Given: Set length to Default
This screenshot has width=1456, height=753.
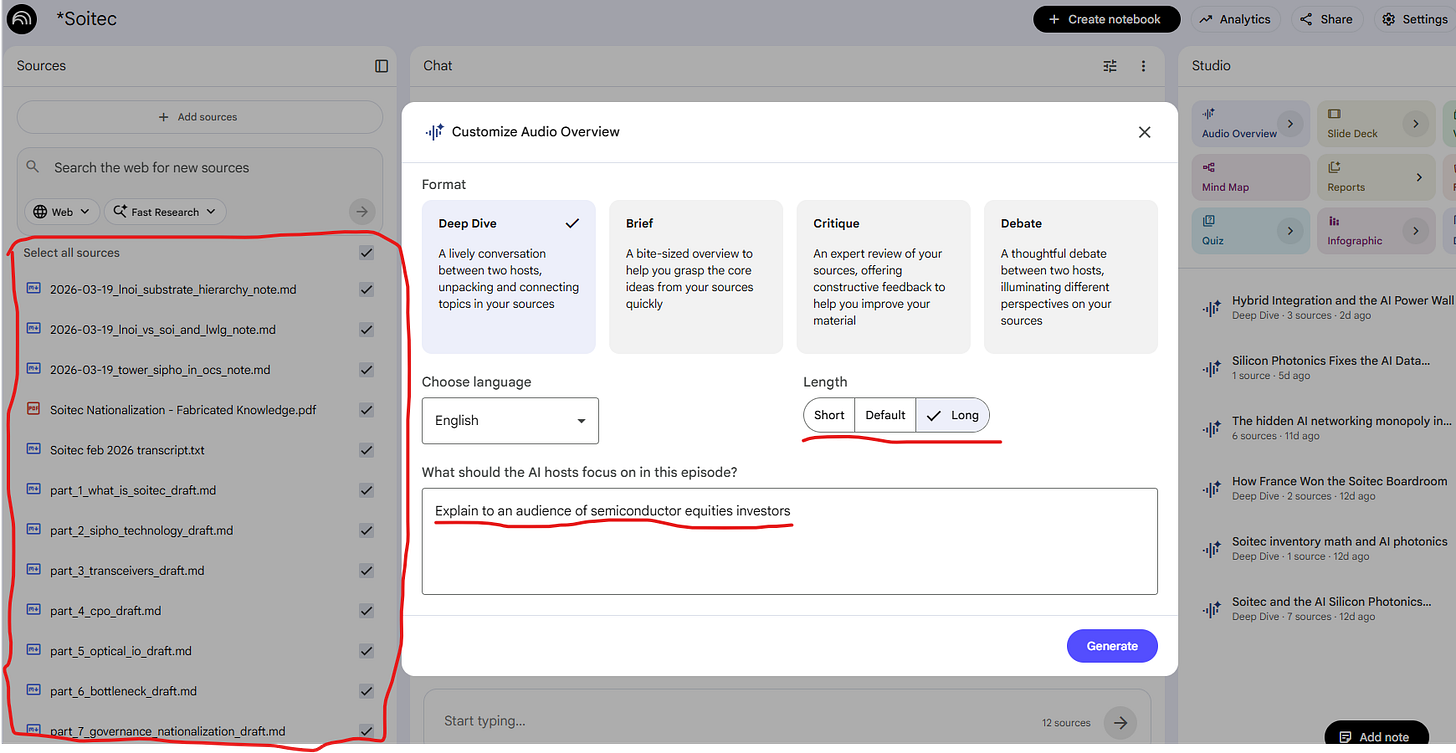Looking at the screenshot, I should [885, 415].
